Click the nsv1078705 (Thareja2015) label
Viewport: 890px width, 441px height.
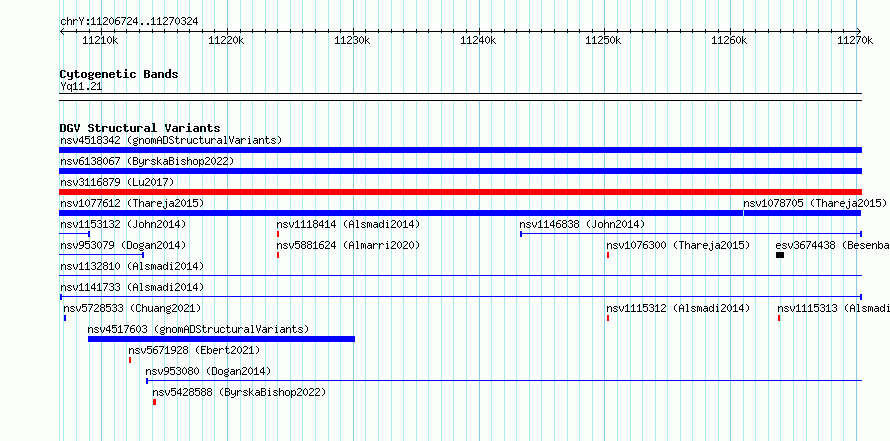815,203
